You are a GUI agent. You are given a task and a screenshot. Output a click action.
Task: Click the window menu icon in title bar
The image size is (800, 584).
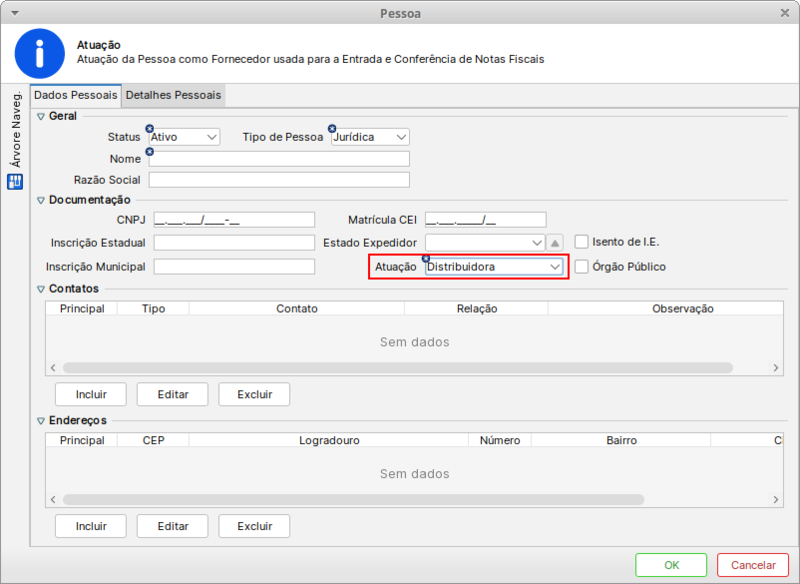12,13
